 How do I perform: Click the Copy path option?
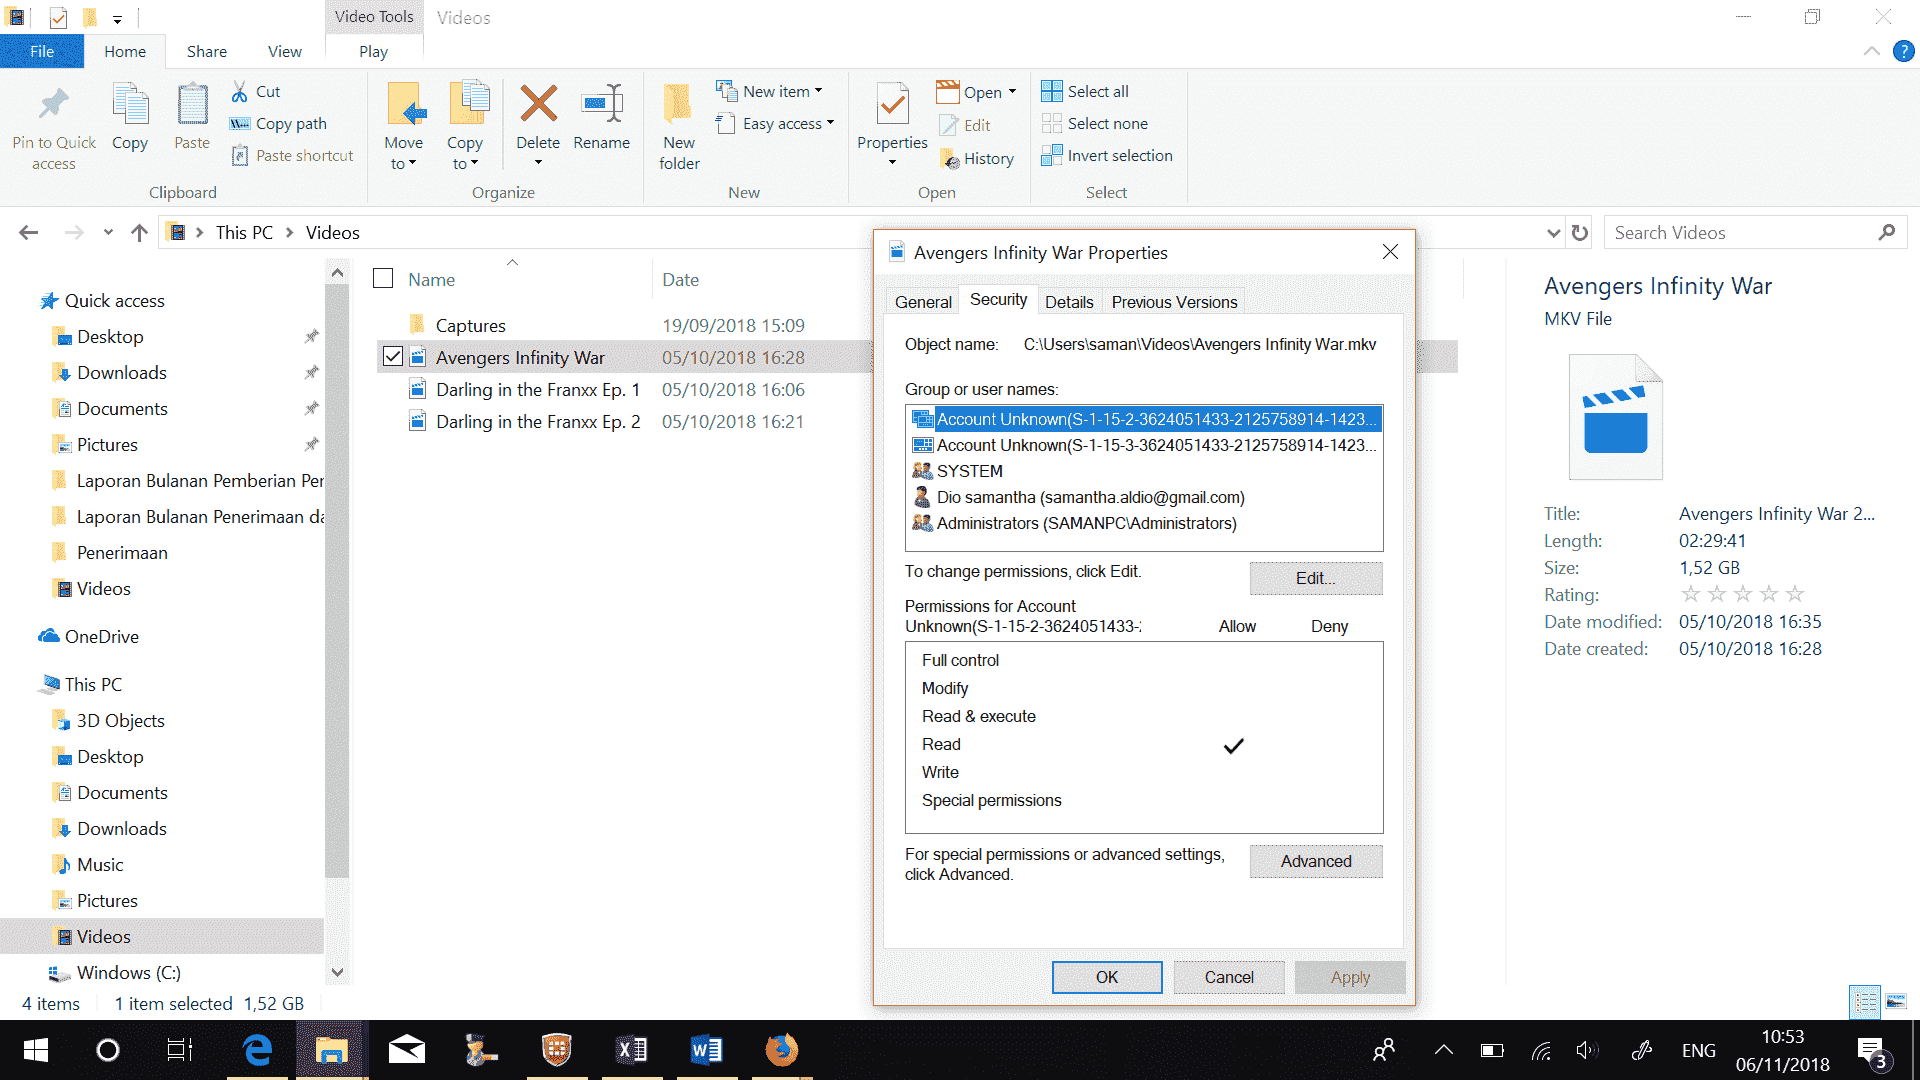coord(279,123)
